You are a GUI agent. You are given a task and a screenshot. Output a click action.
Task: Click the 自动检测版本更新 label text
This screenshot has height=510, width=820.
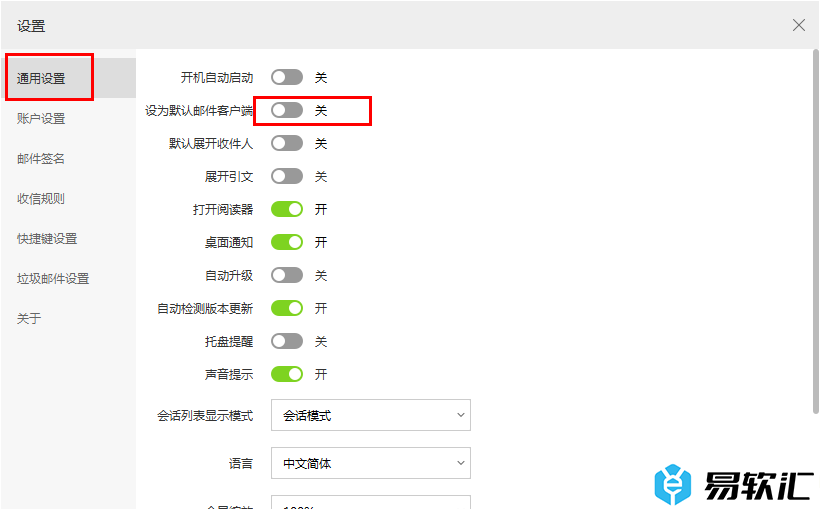pos(205,309)
